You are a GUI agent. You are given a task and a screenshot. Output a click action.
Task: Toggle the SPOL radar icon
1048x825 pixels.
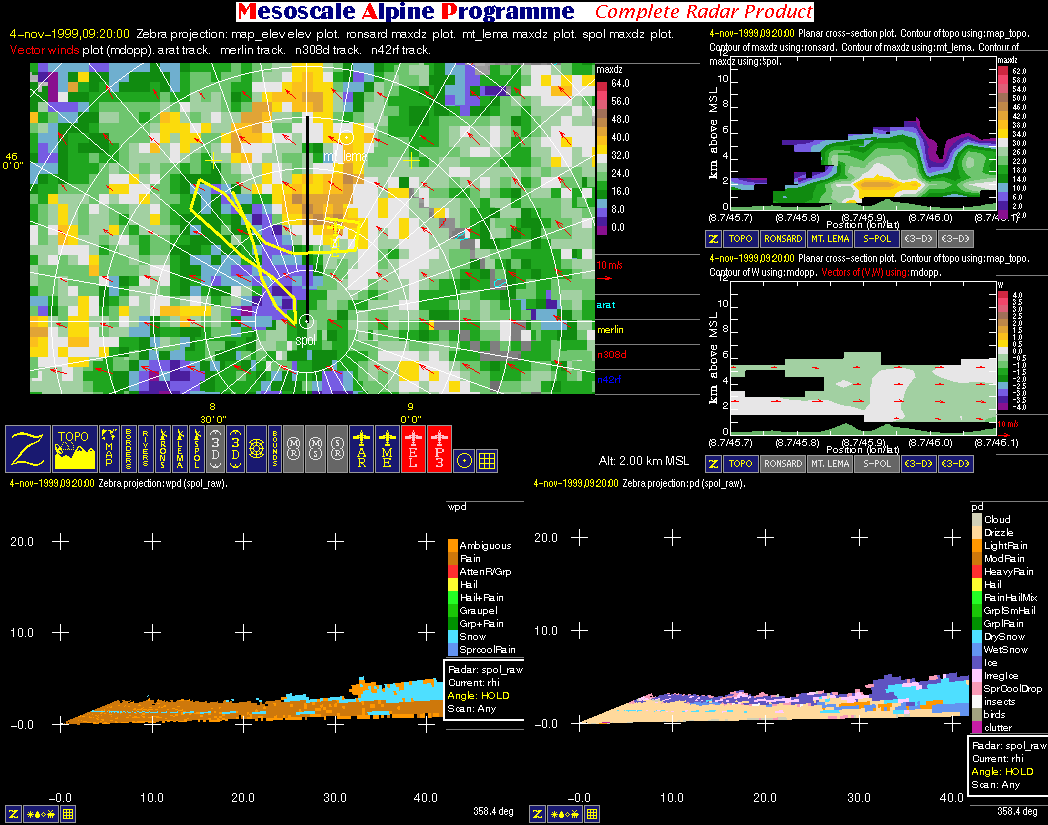click(197, 449)
